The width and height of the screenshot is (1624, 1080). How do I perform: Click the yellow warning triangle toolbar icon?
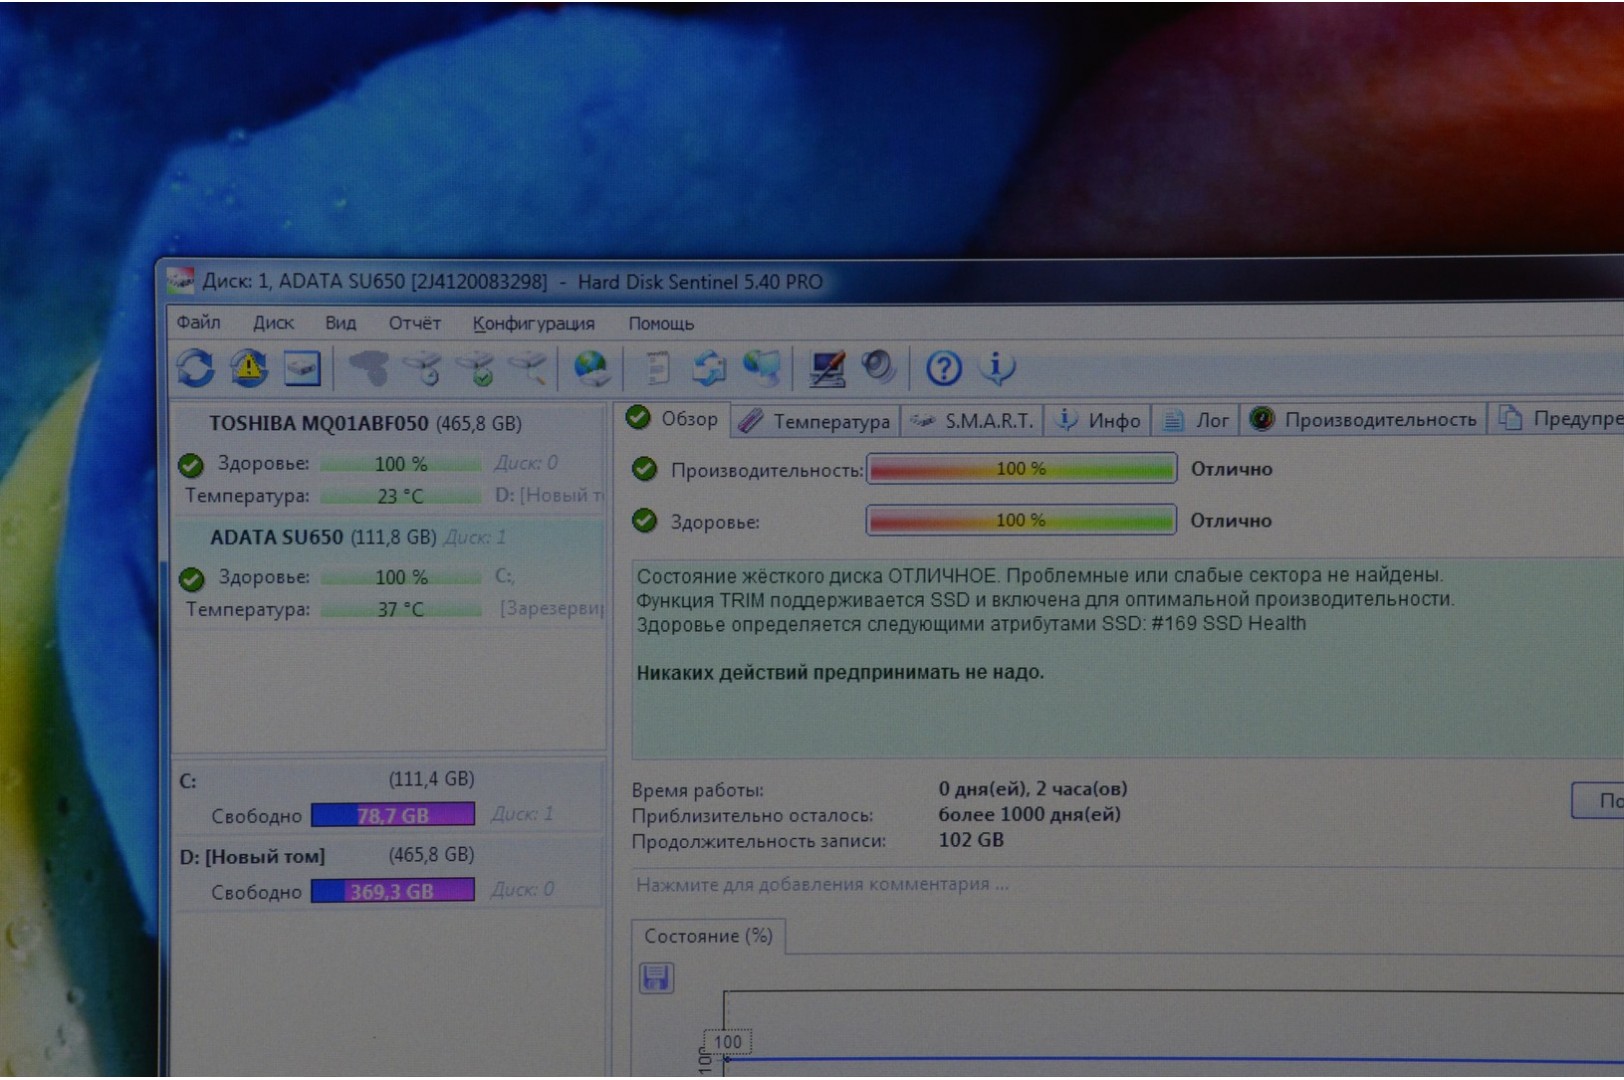tap(249, 367)
